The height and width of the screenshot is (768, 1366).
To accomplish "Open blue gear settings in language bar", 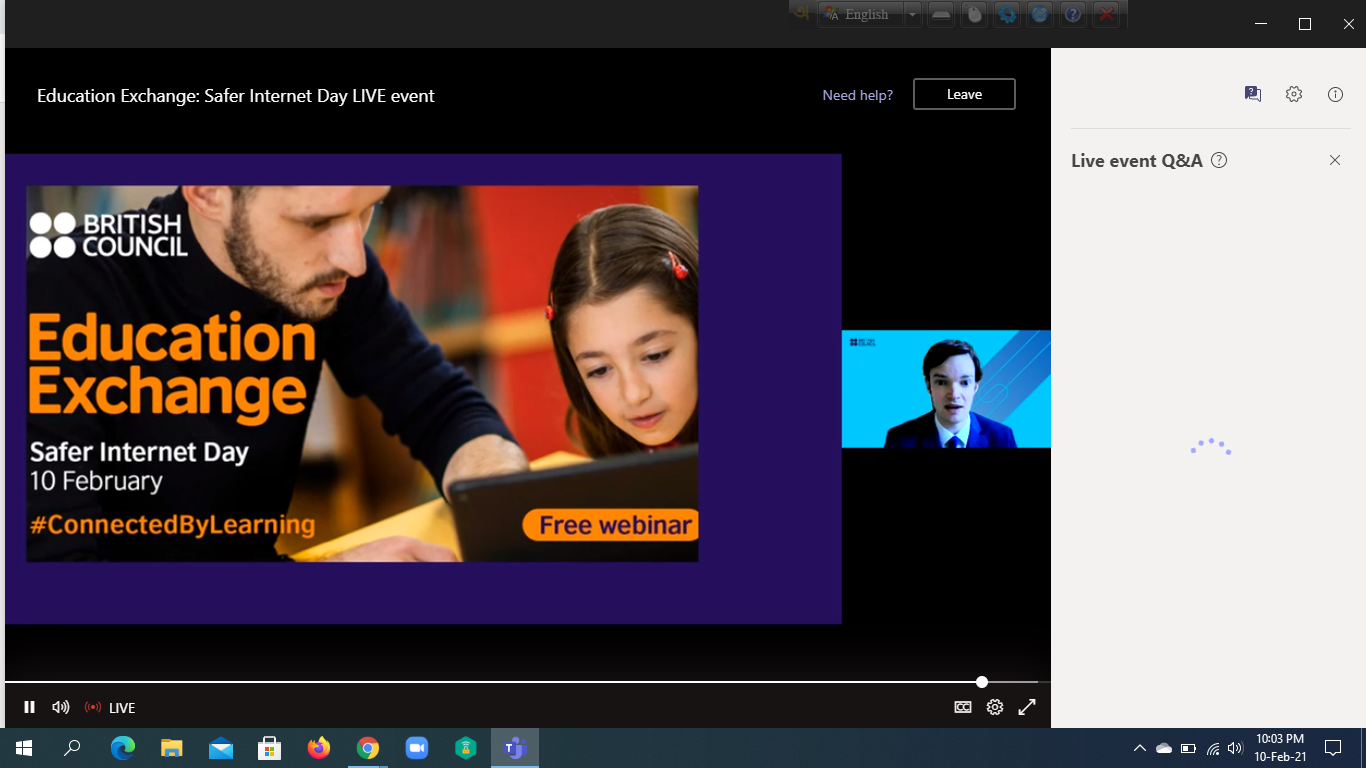I will pos(1007,14).
